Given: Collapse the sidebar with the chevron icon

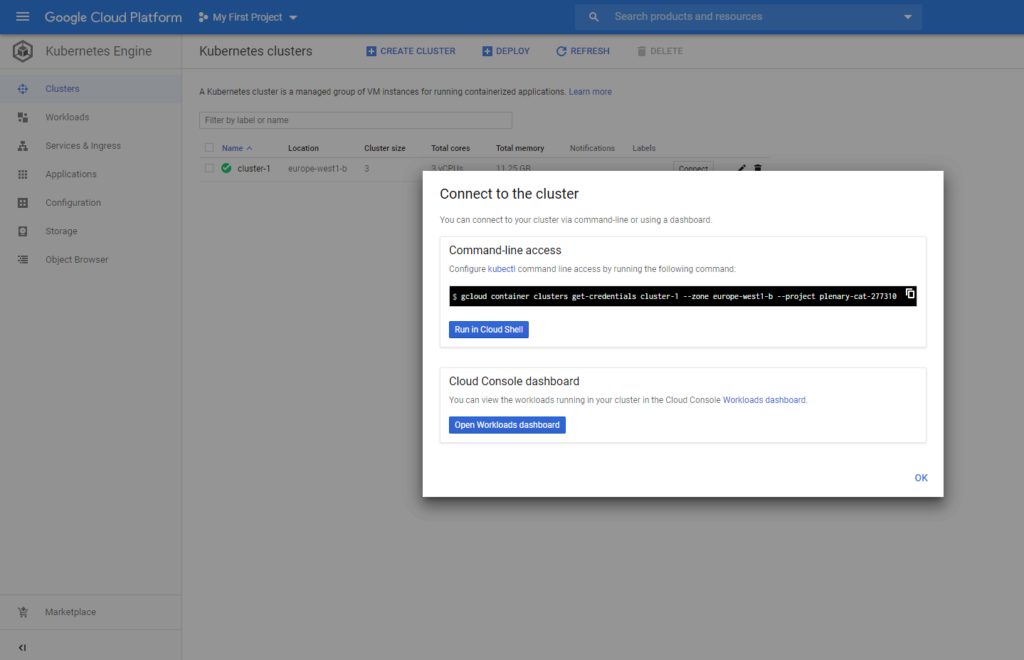Looking at the screenshot, I should click(x=22, y=648).
